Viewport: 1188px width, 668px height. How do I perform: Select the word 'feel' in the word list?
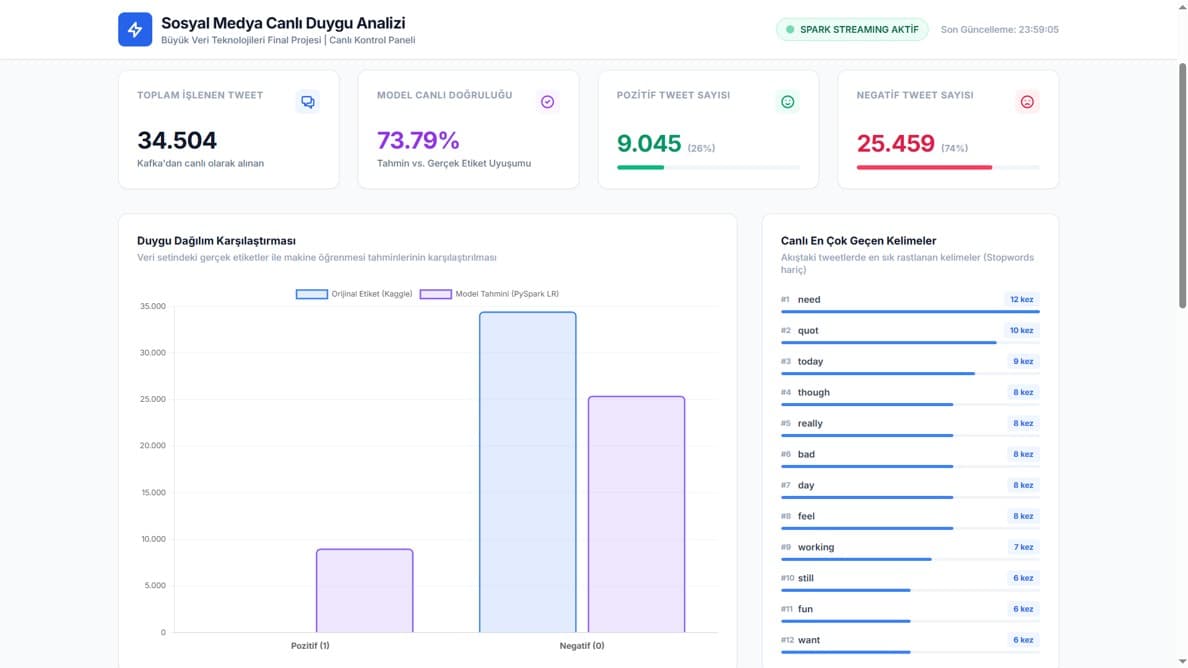click(x=806, y=517)
